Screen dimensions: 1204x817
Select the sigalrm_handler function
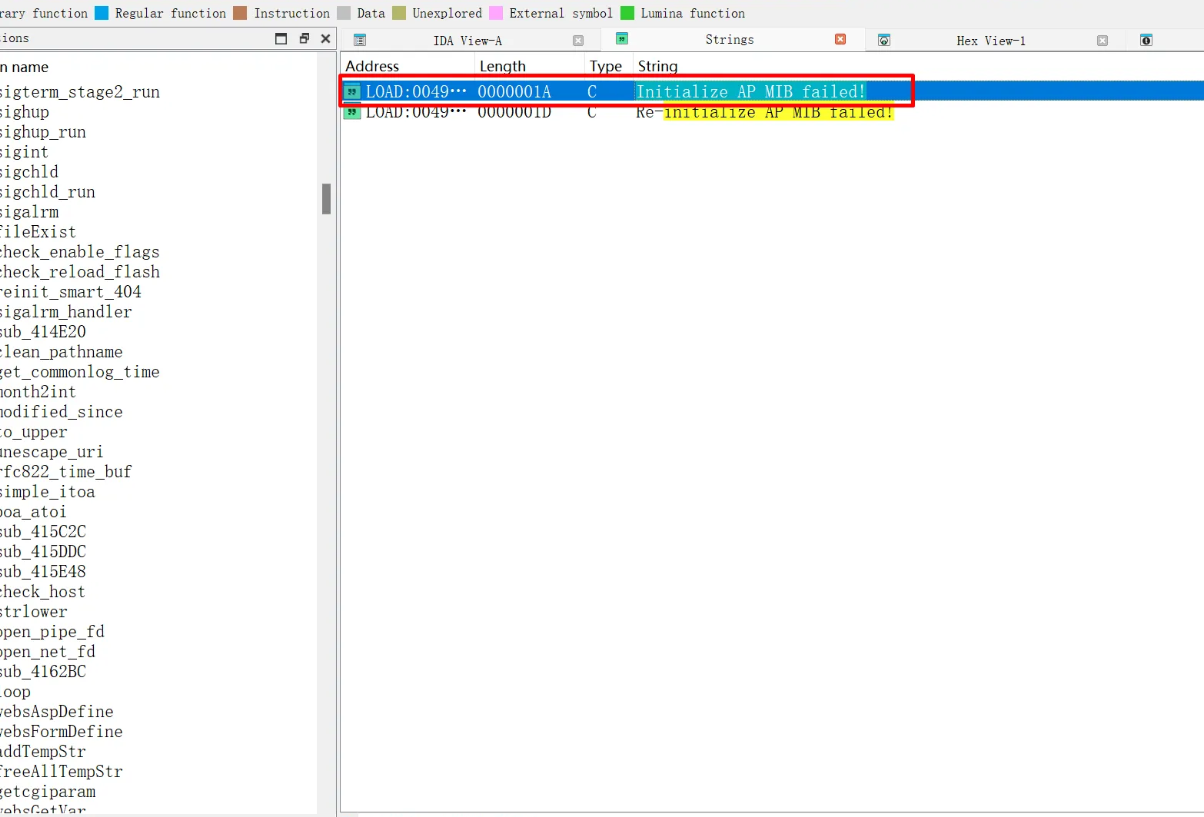pos(66,312)
